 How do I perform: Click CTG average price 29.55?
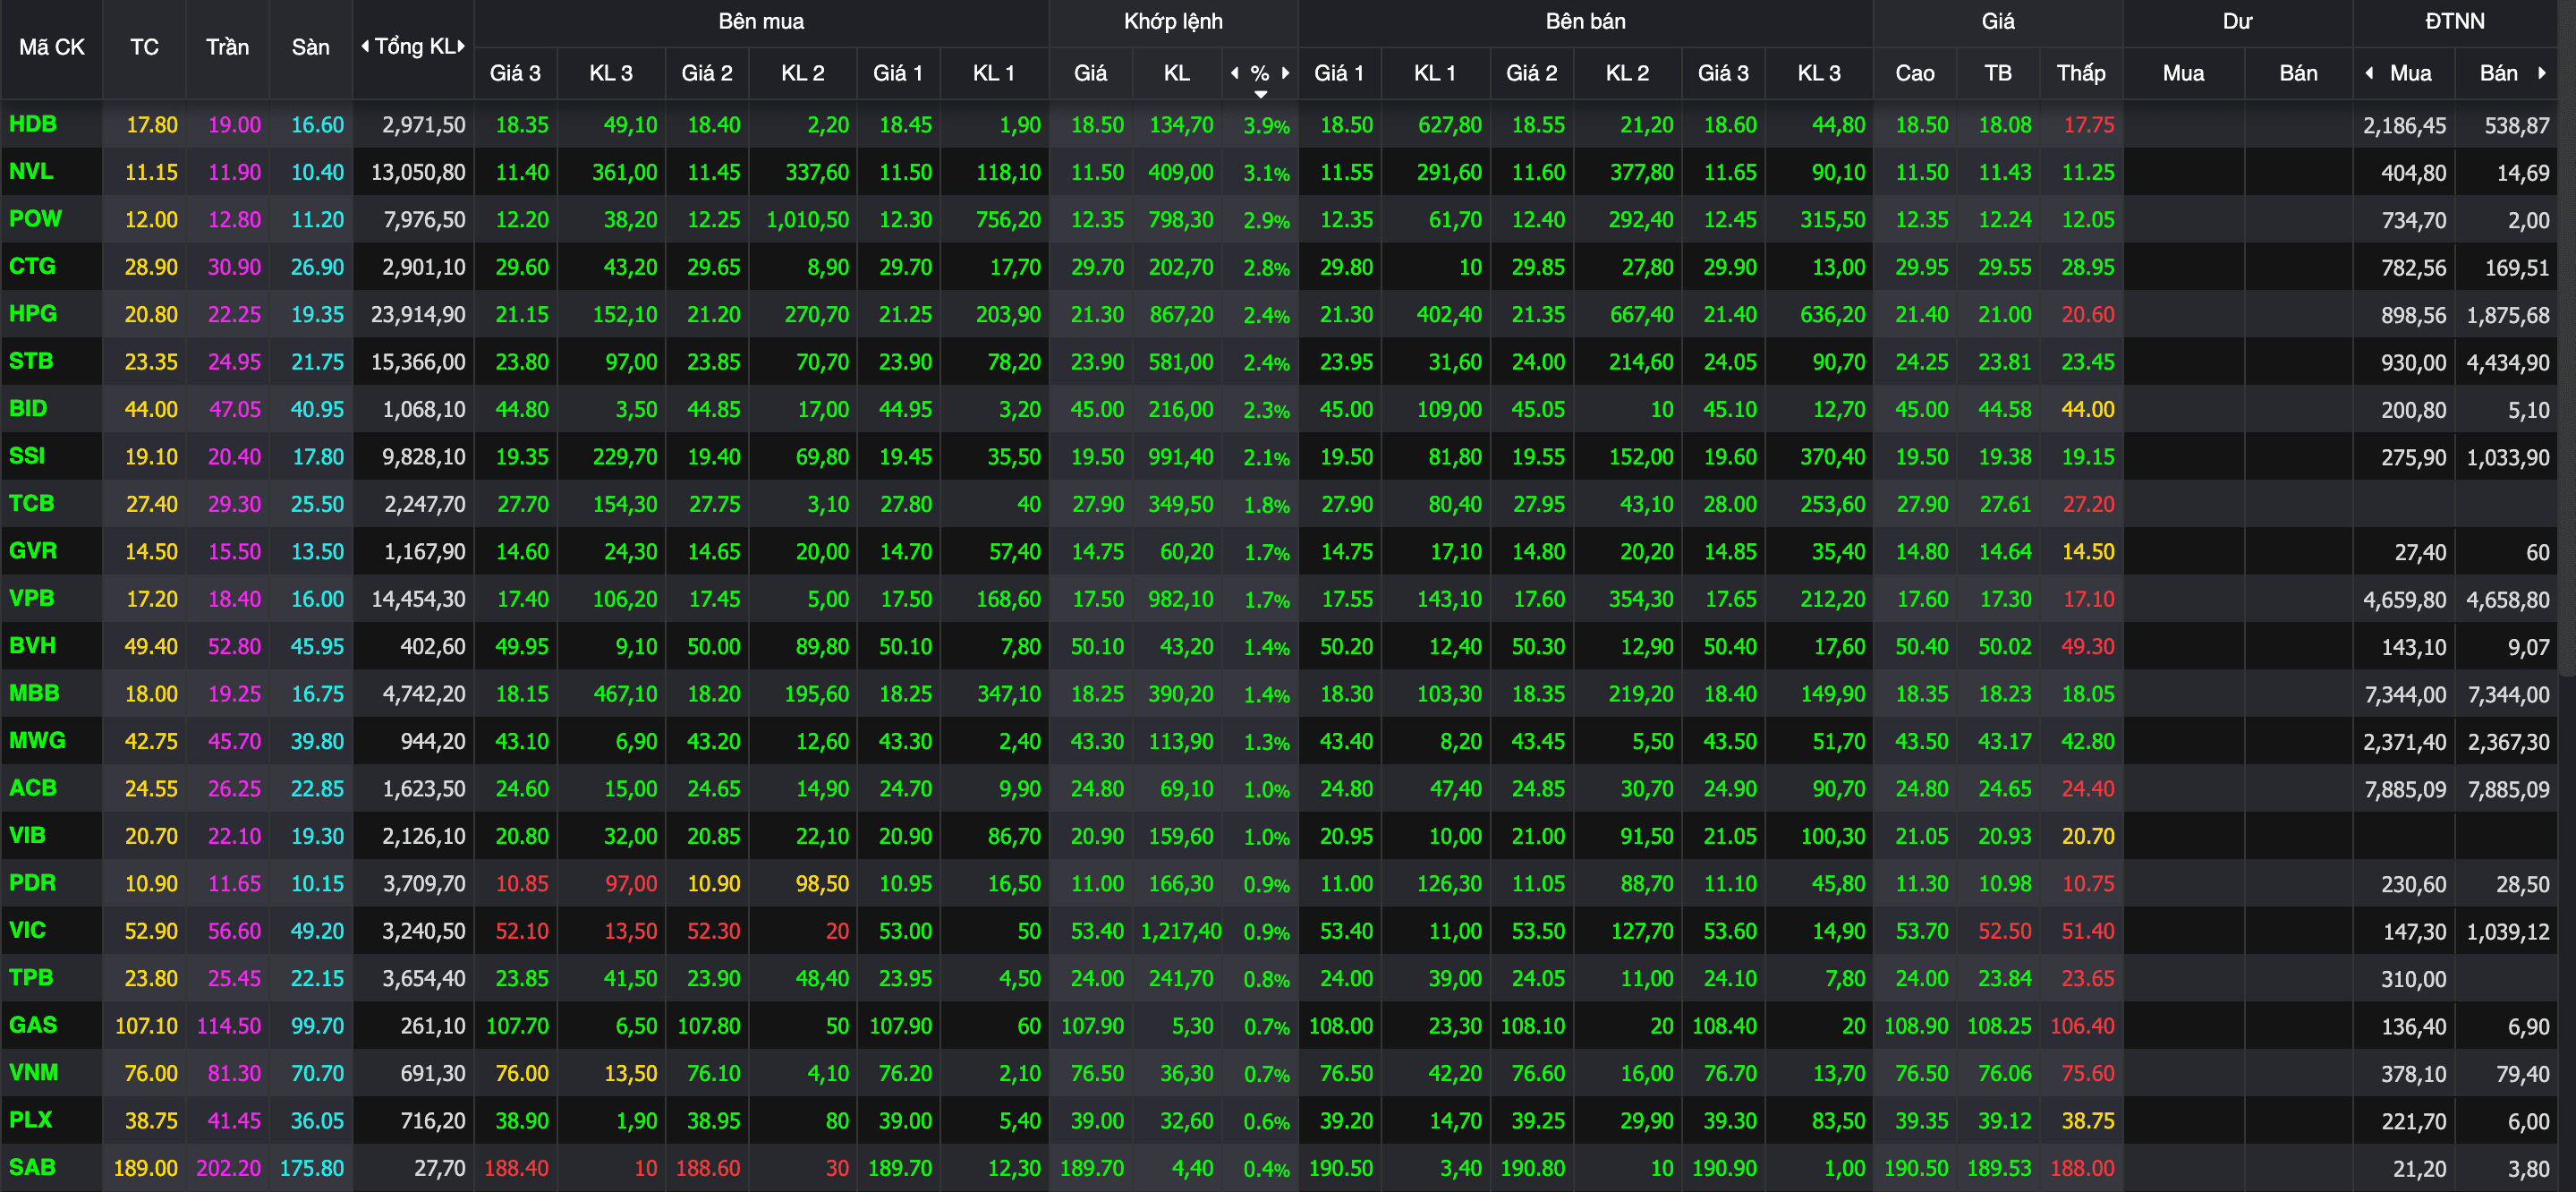pos(2005,267)
